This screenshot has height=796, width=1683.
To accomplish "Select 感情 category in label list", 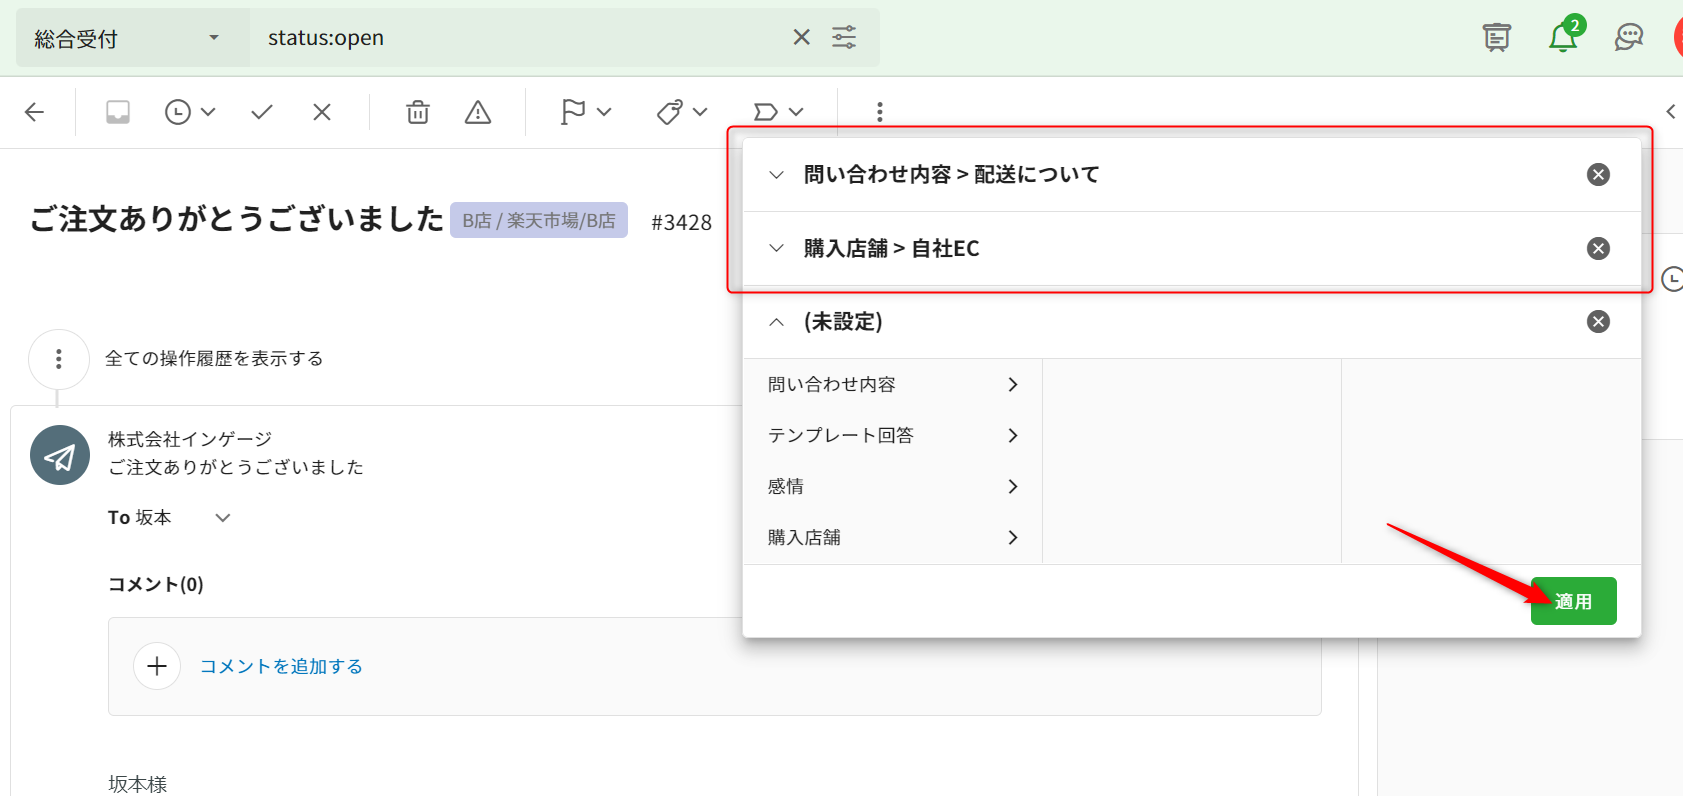I will (x=892, y=487).
